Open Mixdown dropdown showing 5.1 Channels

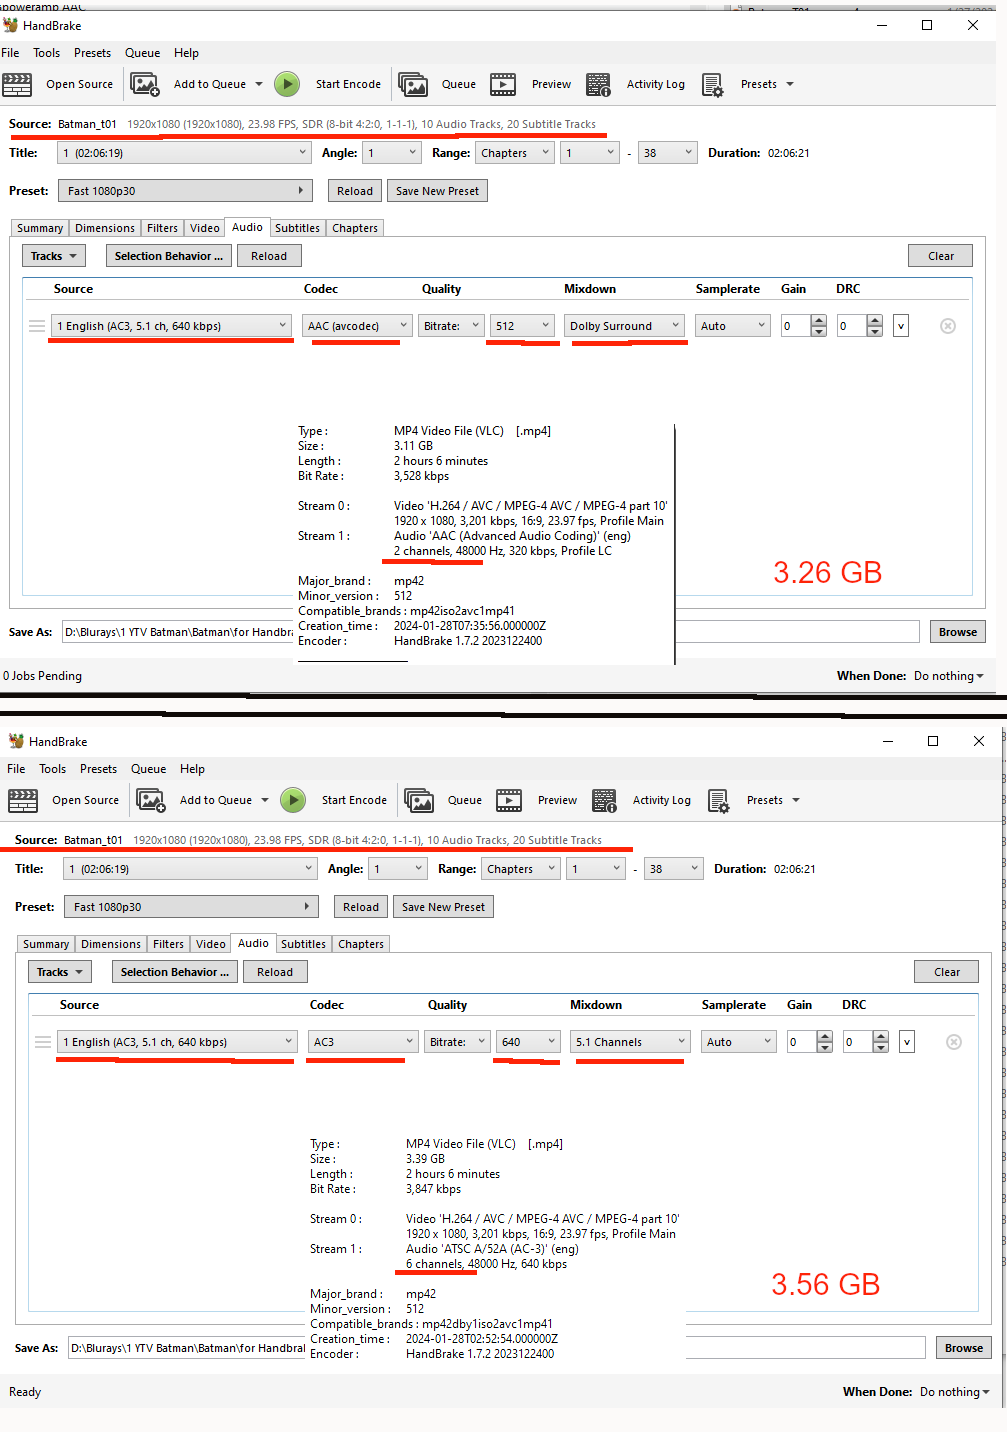click(631, 1042)
